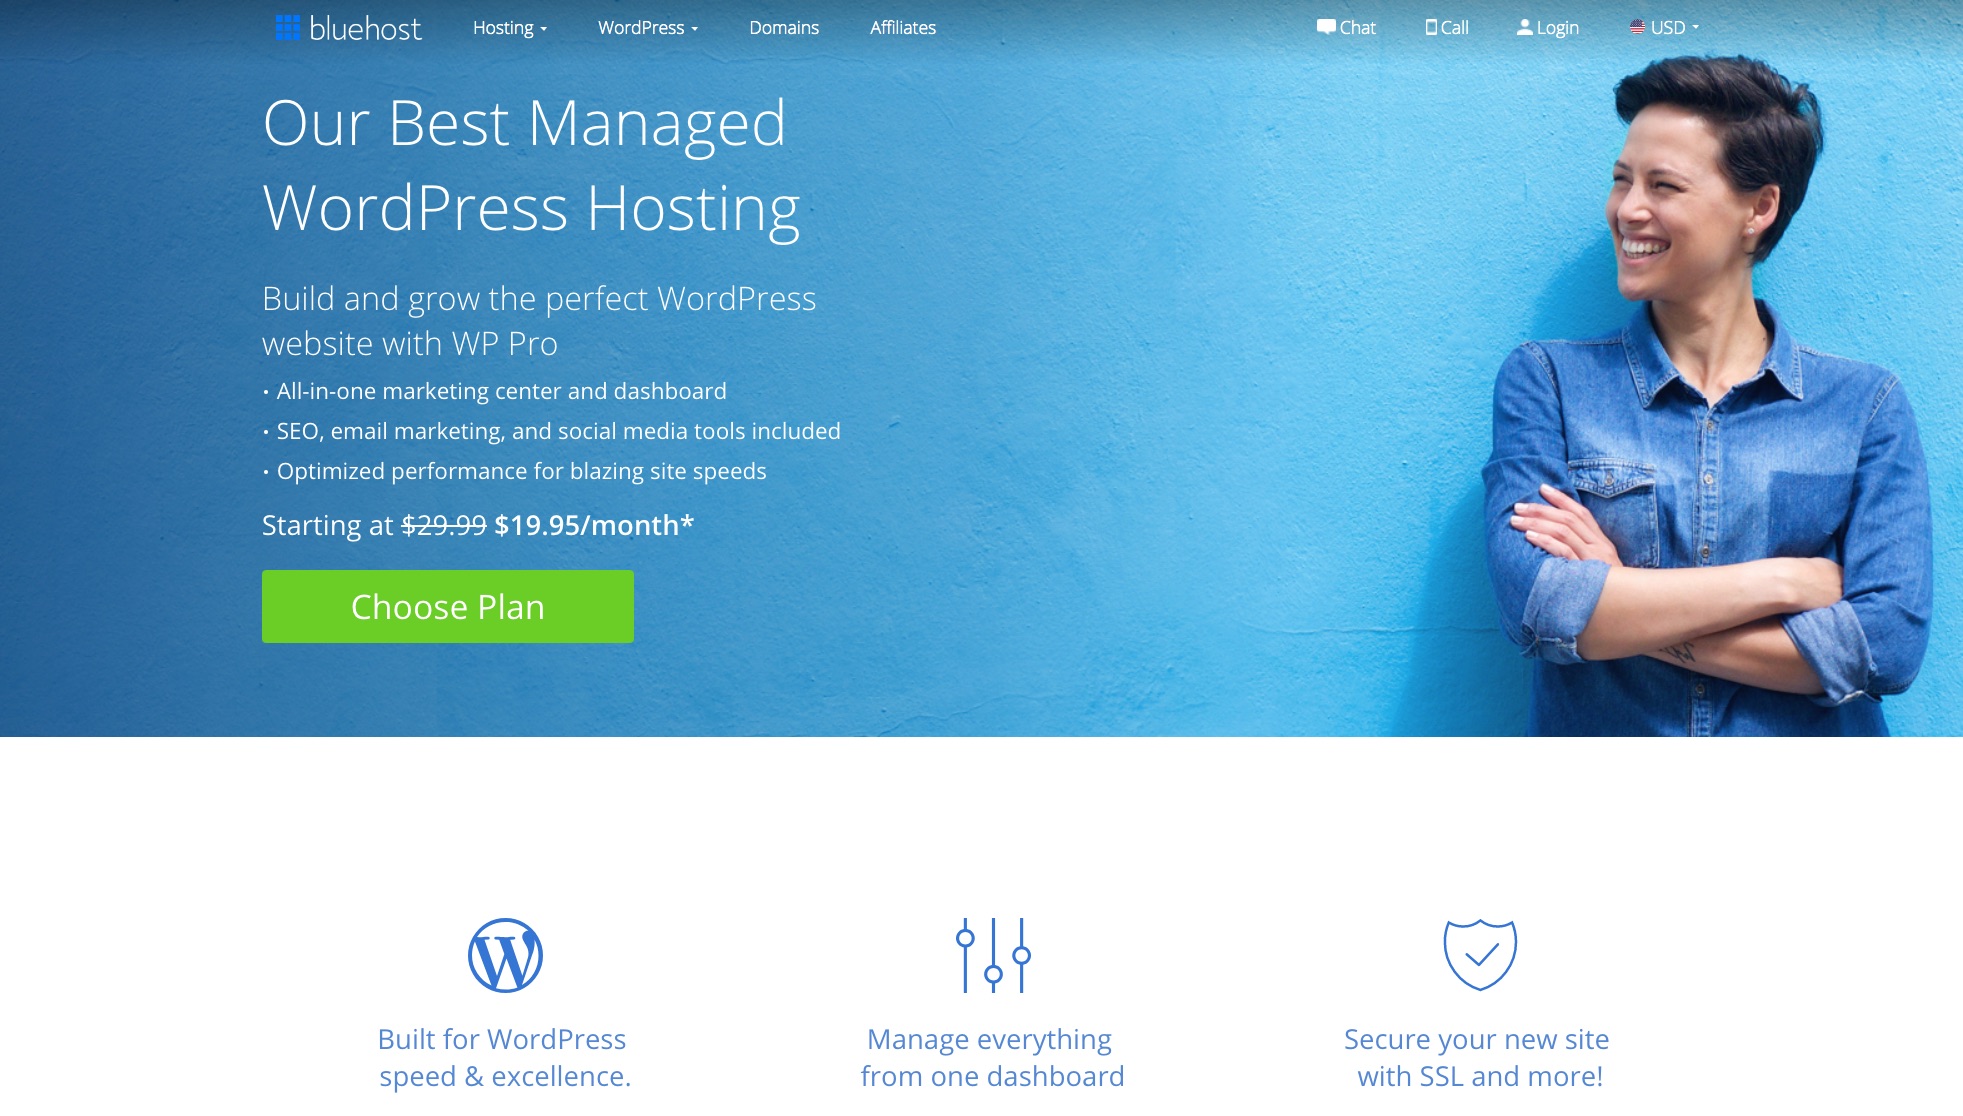Click the bluehost wordmark link
Viewport: 1963px width, 1116px height.
365,28
